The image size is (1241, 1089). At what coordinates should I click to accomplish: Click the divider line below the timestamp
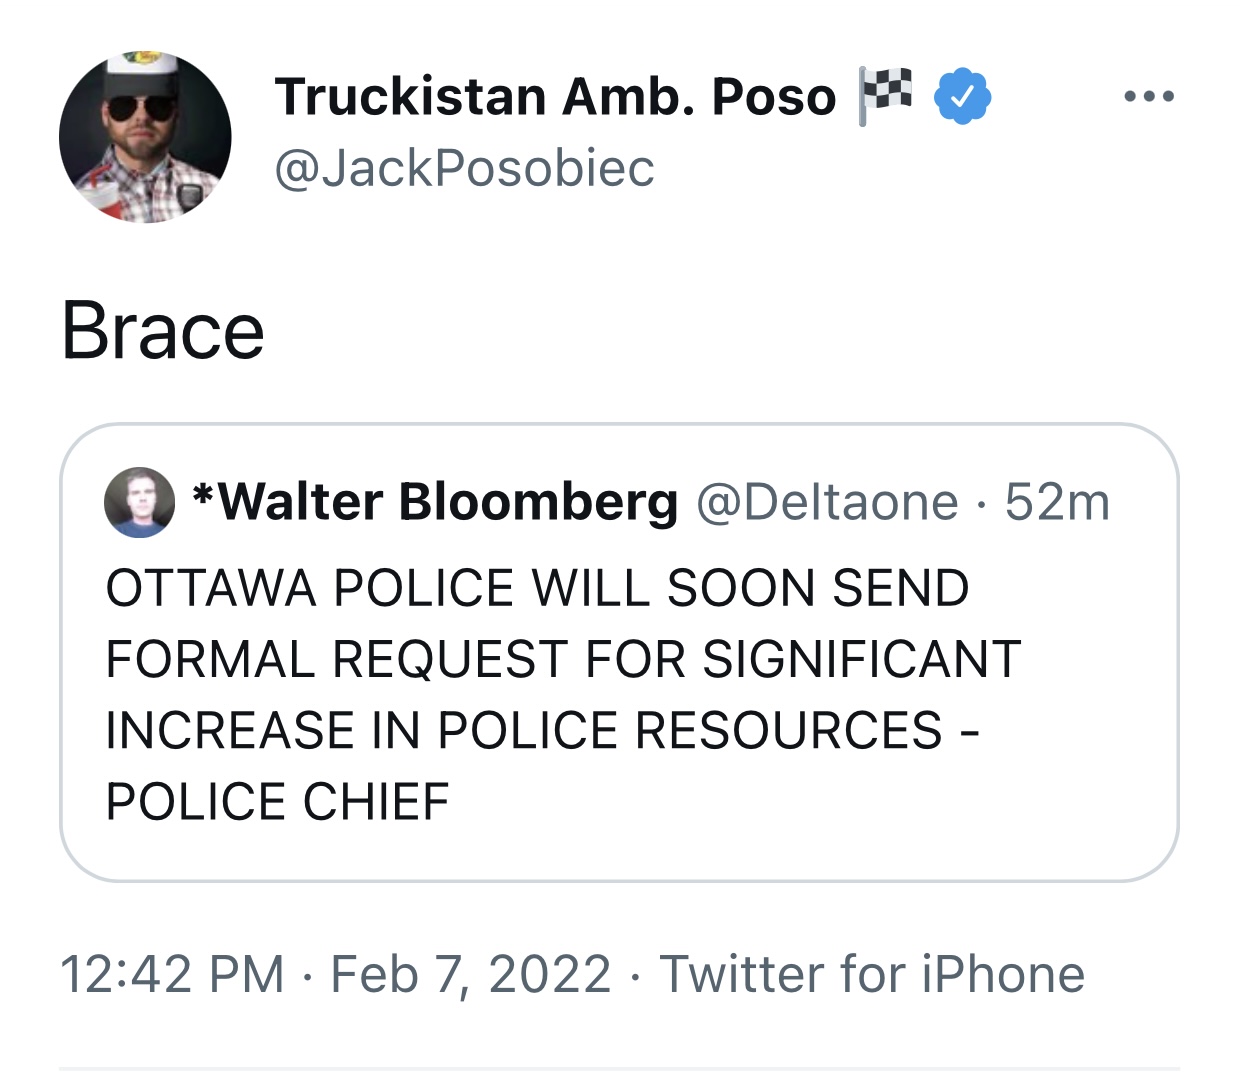click(619, 1068)
